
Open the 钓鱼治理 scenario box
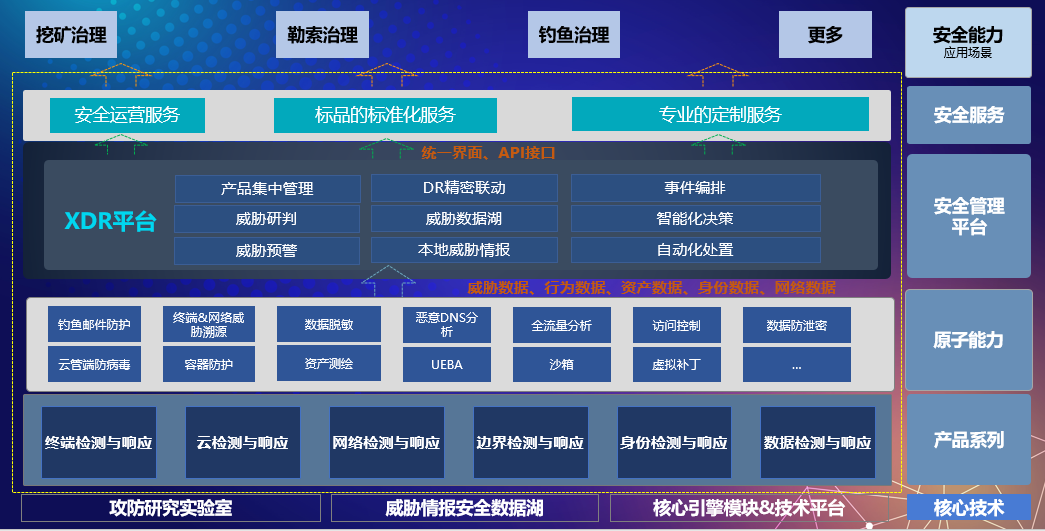click(568, 35)
